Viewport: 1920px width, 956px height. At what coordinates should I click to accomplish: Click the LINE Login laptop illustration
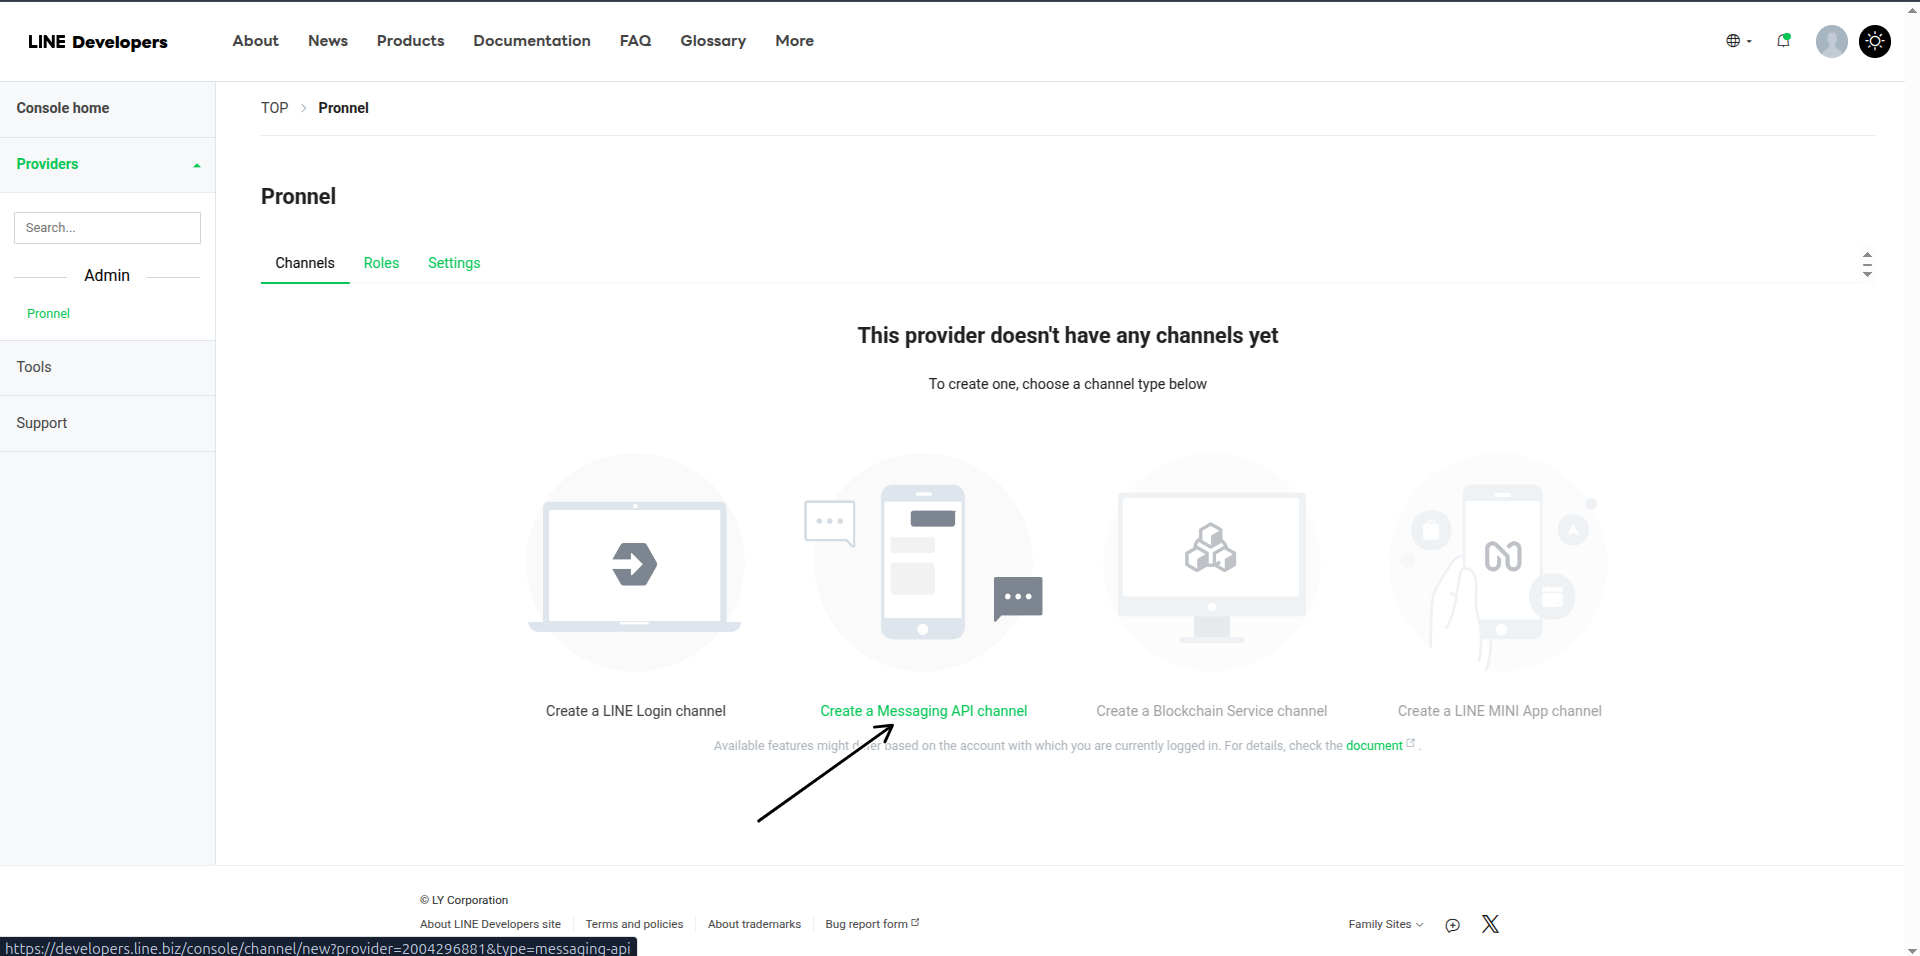[635, 563]
